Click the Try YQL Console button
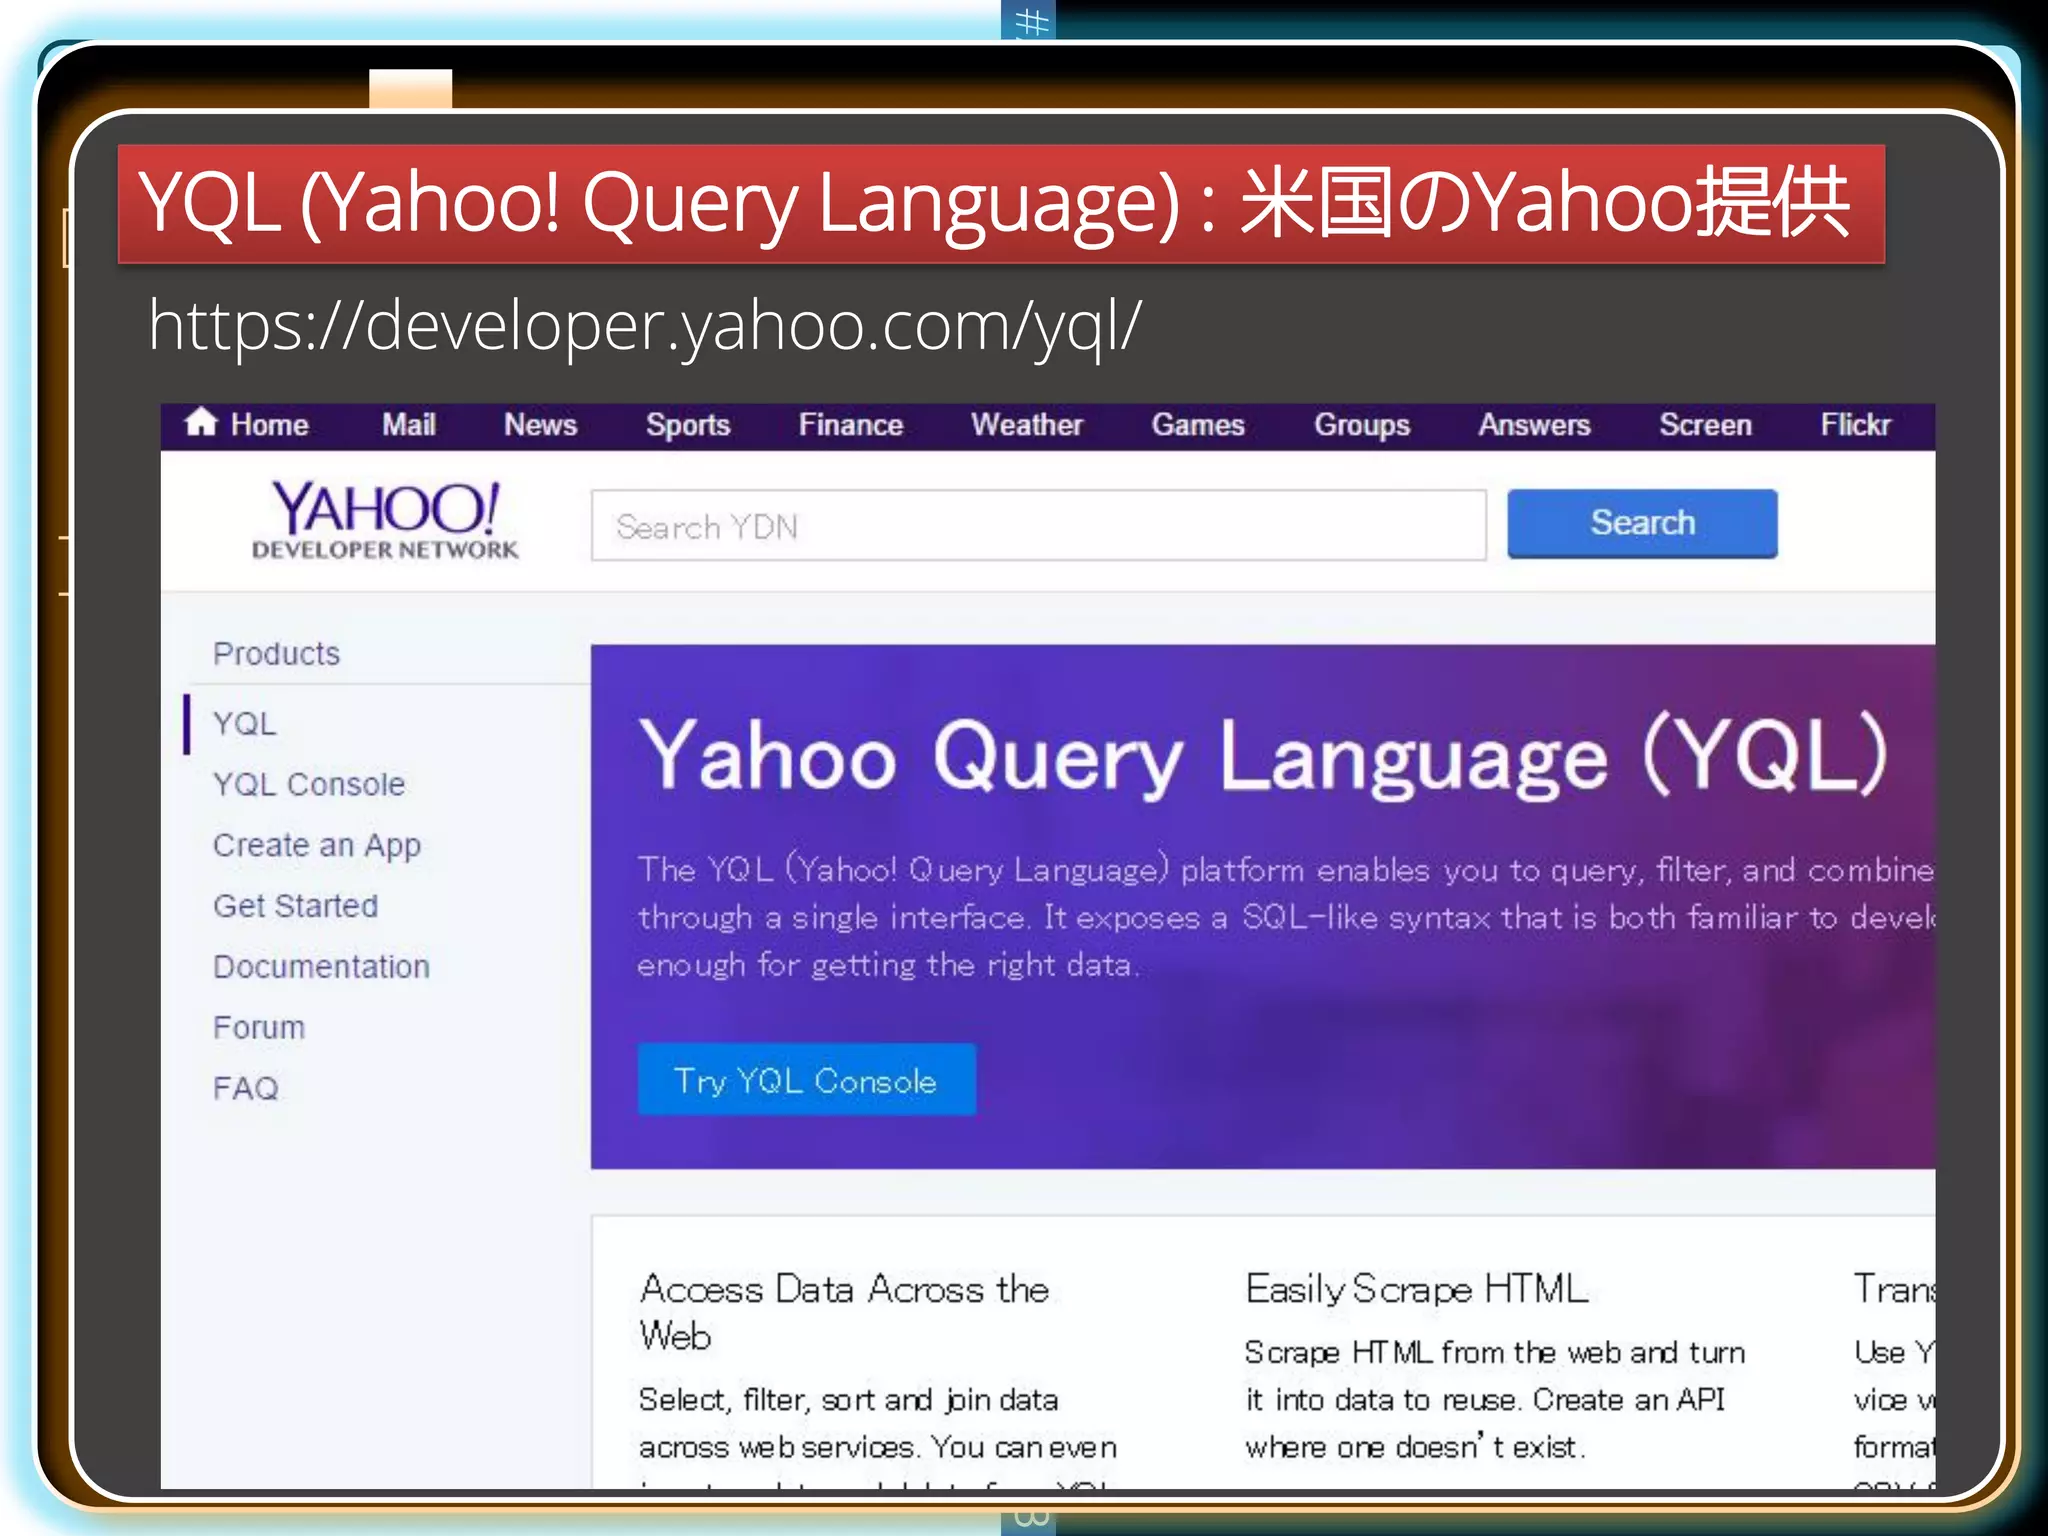 [806, 1080]
